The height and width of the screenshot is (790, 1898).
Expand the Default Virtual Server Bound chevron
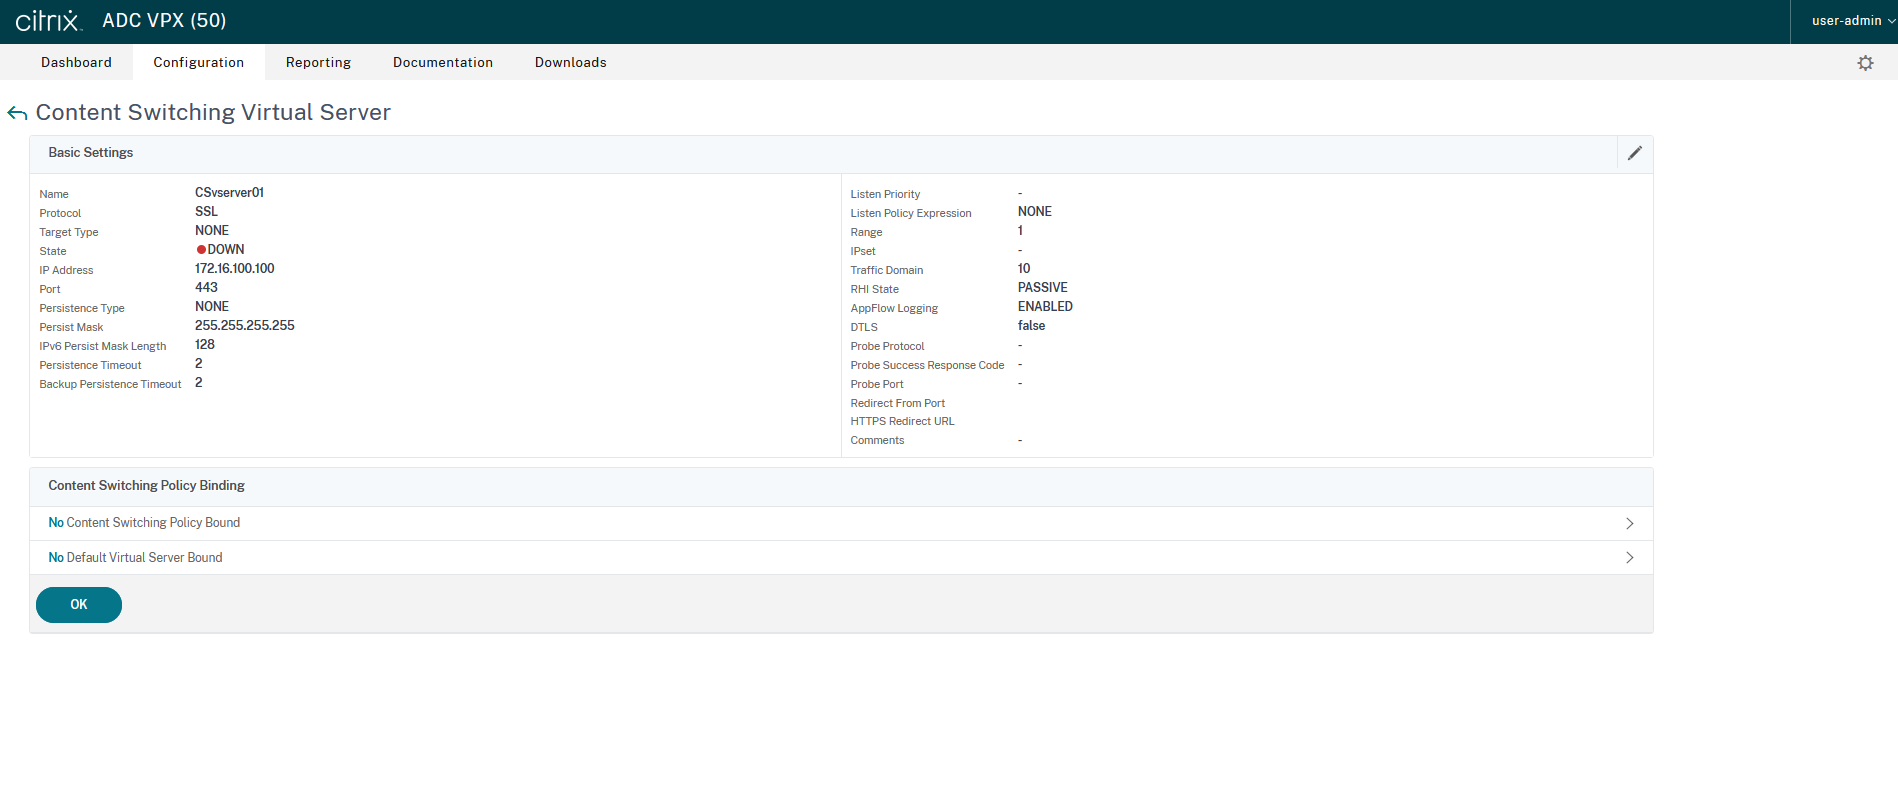(1629, 558)
